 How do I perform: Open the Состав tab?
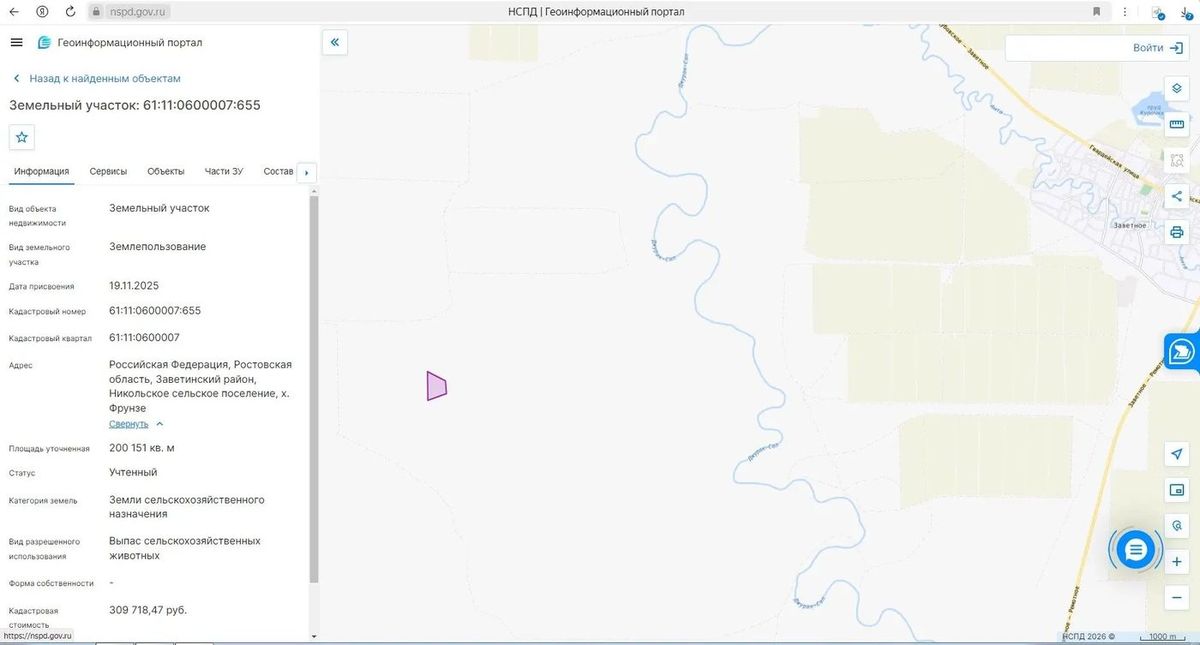coord(278,171)
